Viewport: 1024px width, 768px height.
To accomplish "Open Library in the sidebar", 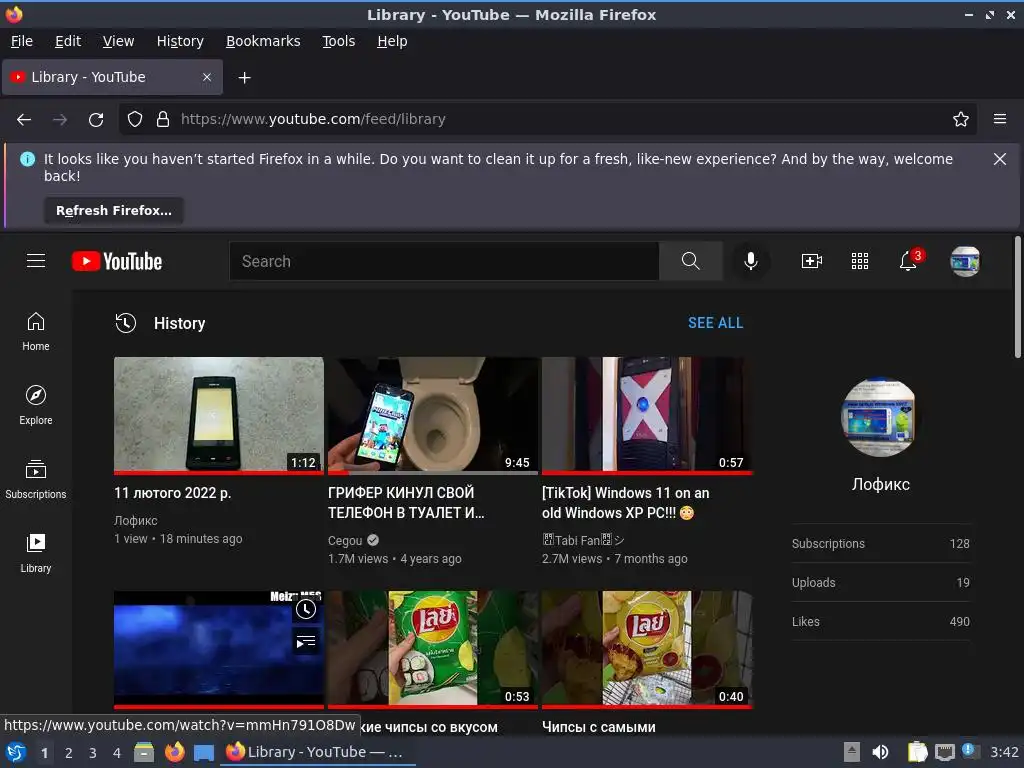I will pos(36,553).
